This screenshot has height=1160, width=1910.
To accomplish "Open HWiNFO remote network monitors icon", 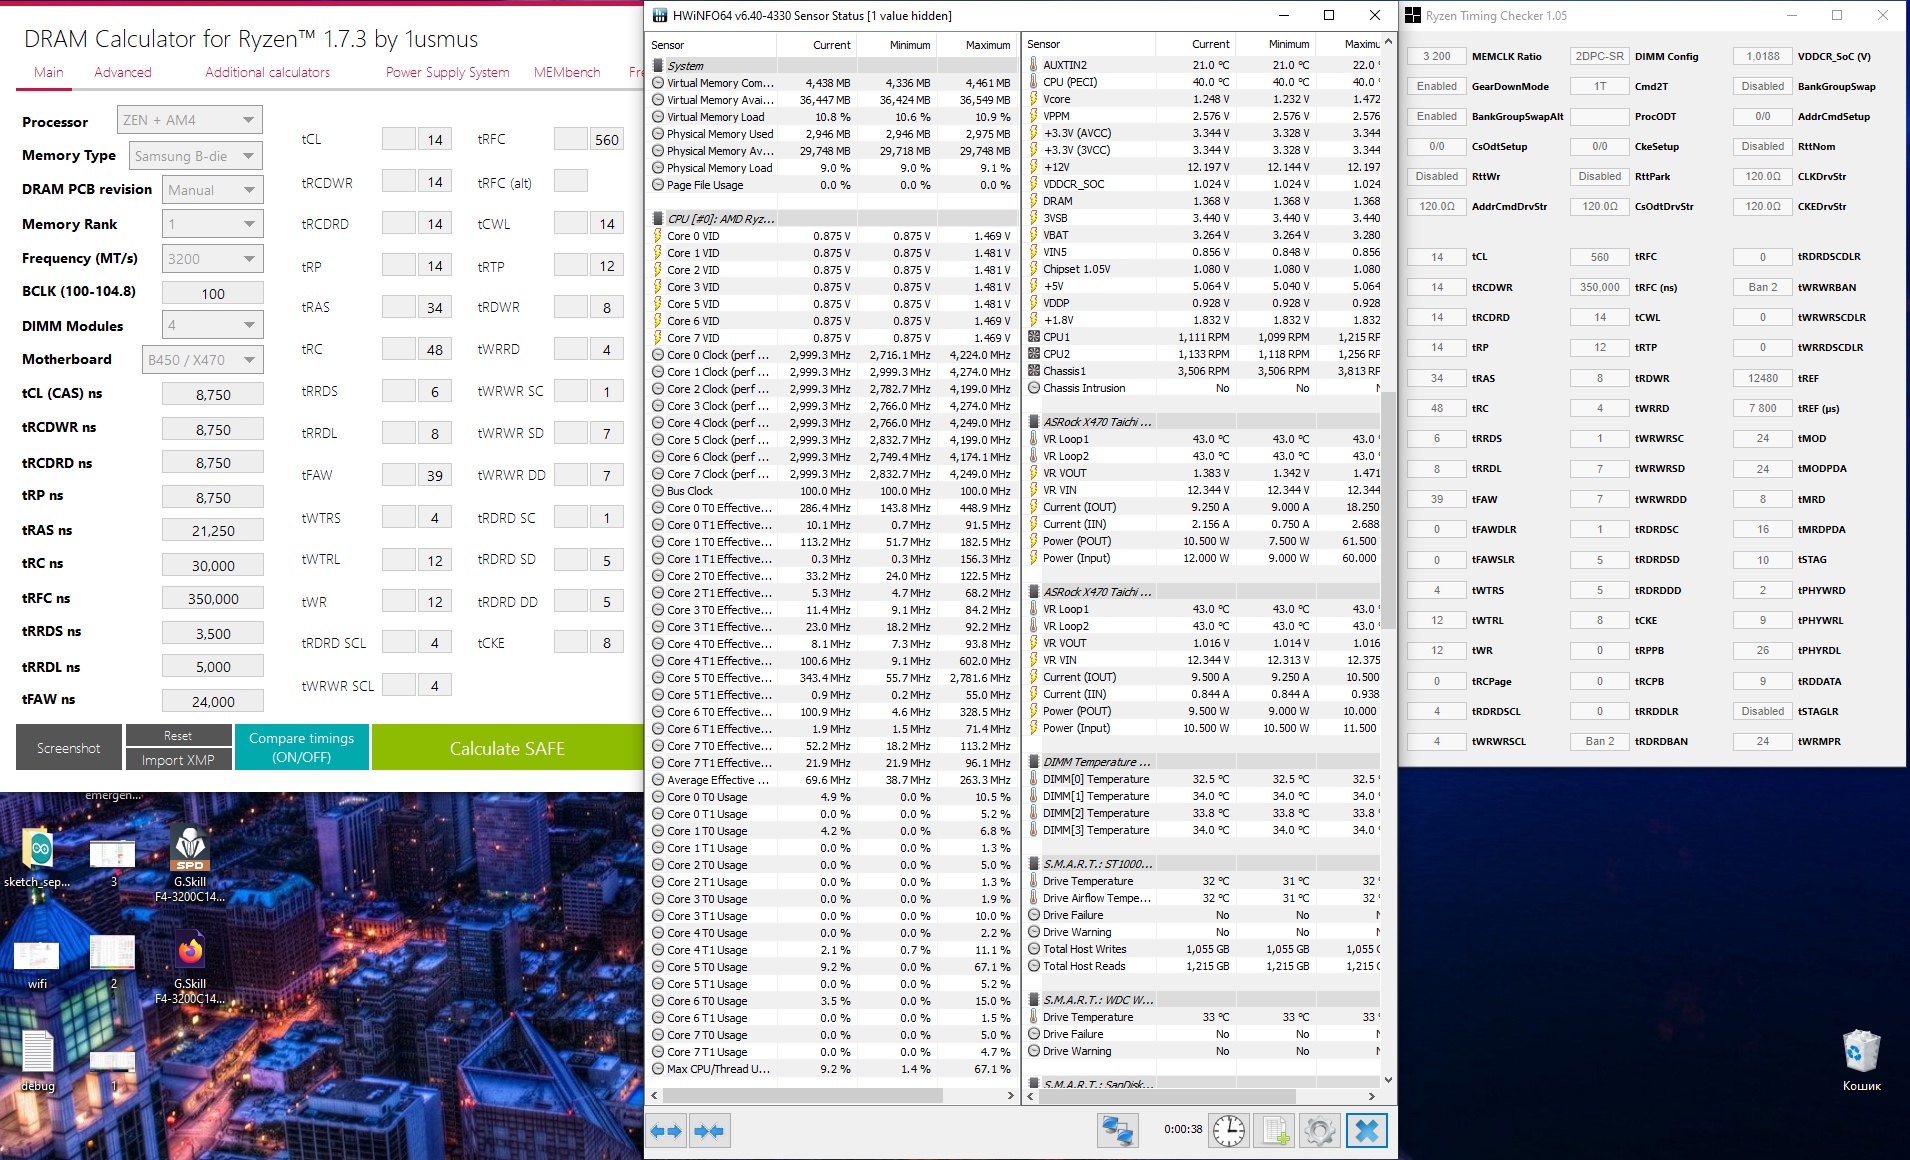I will point(1117,1131).
